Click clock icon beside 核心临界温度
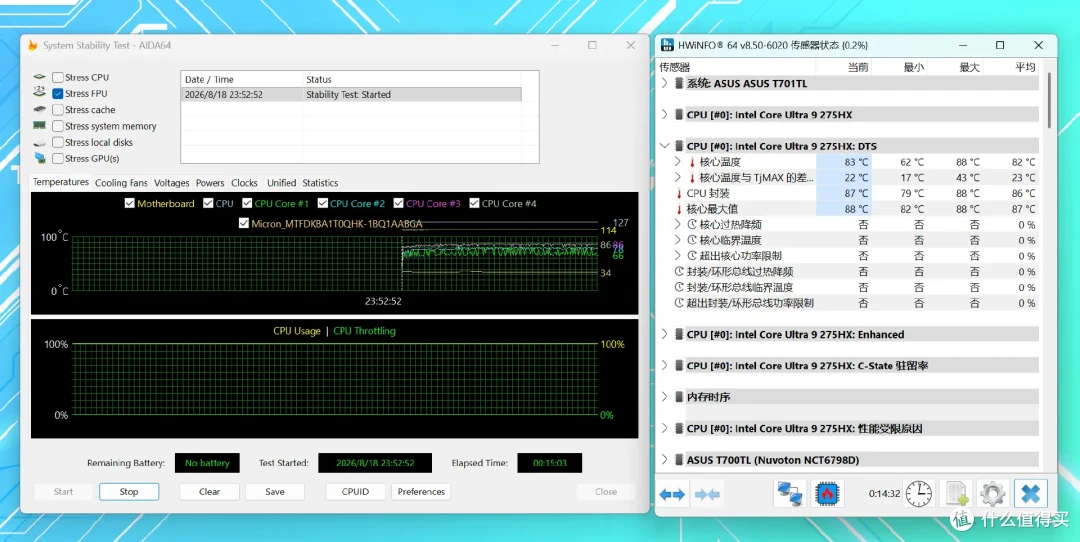Screen dimensions: 1080x542 [693, 240]
